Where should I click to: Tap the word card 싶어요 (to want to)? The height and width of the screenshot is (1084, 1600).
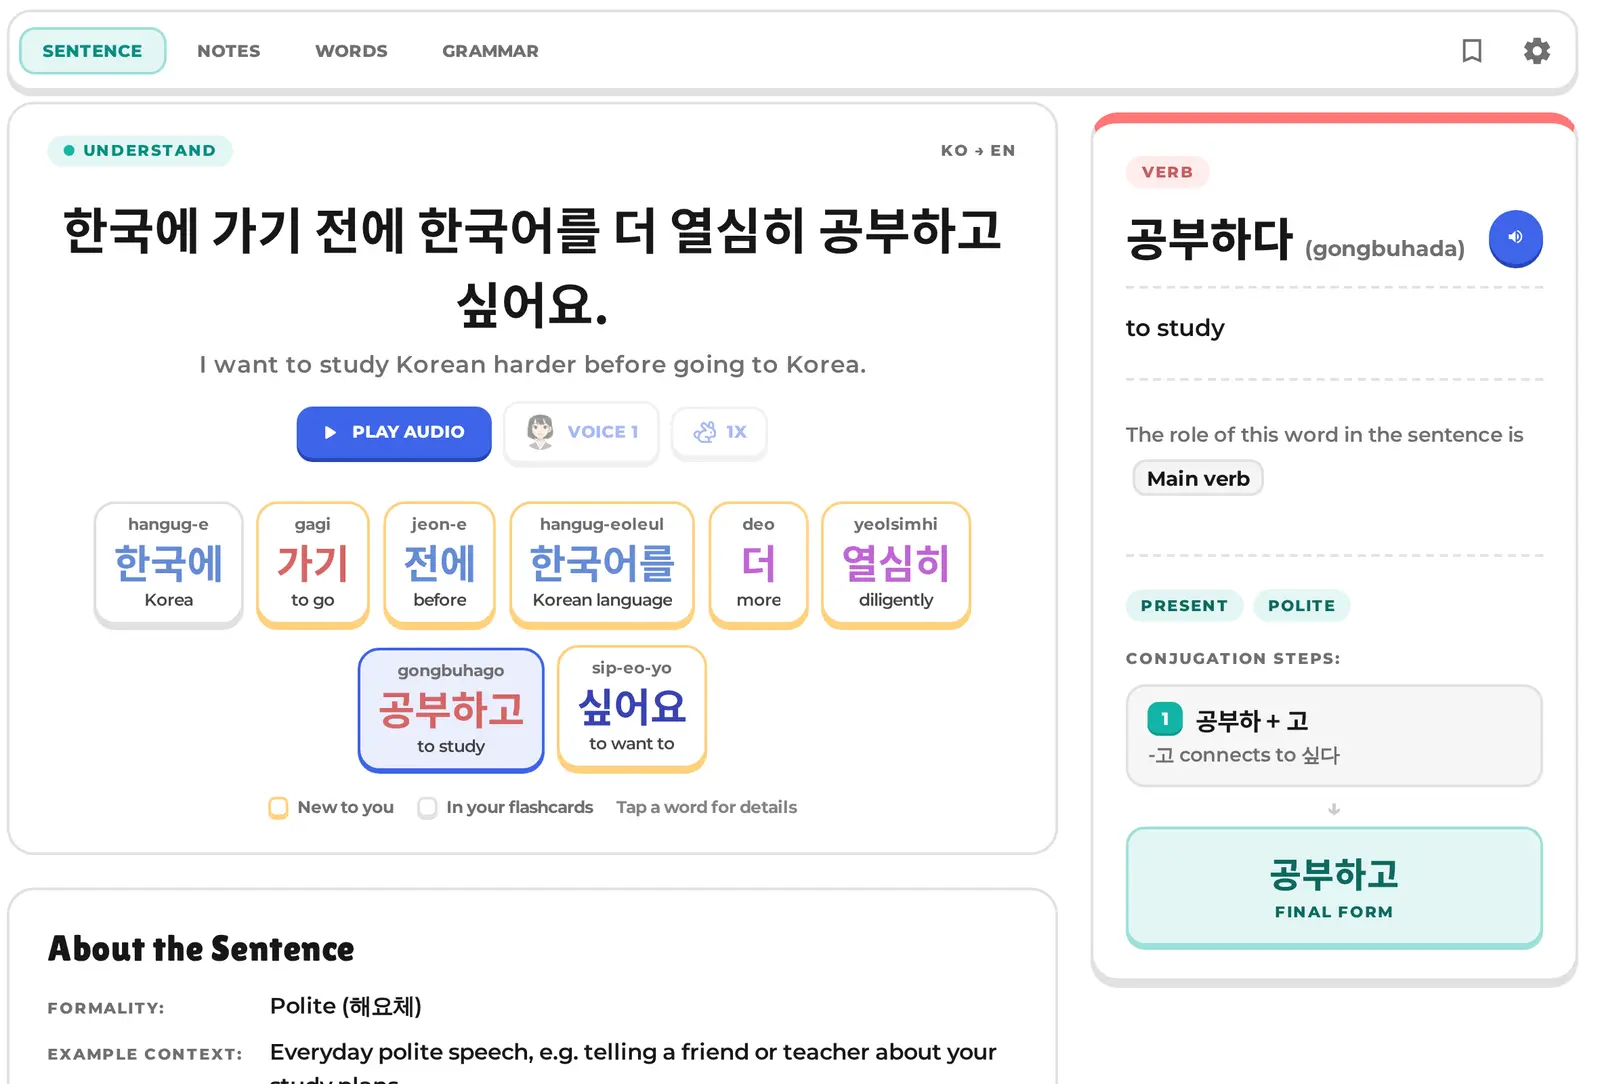[x=632, y=708]
